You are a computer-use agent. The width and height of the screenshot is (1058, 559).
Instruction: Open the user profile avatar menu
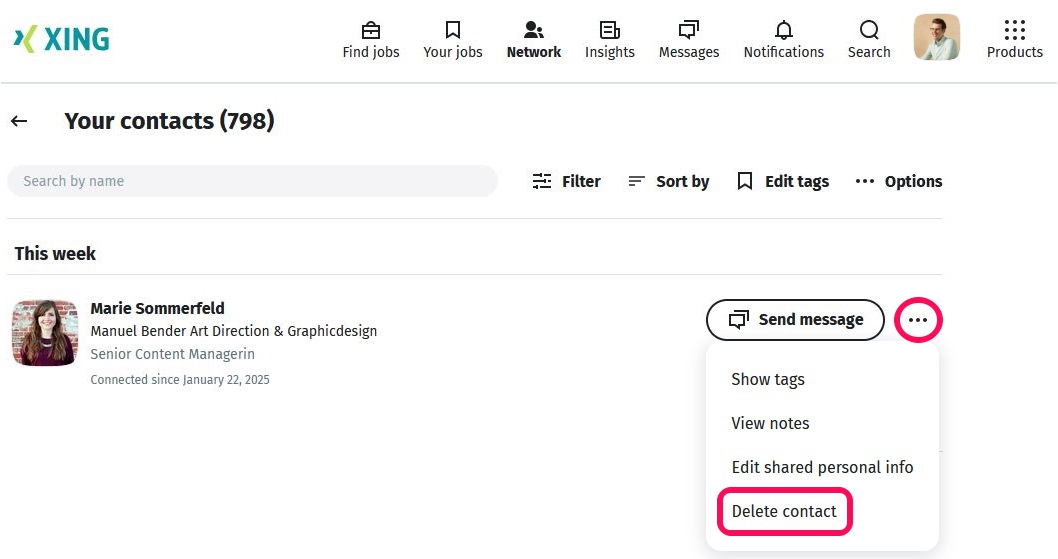[x=937, y=37]
